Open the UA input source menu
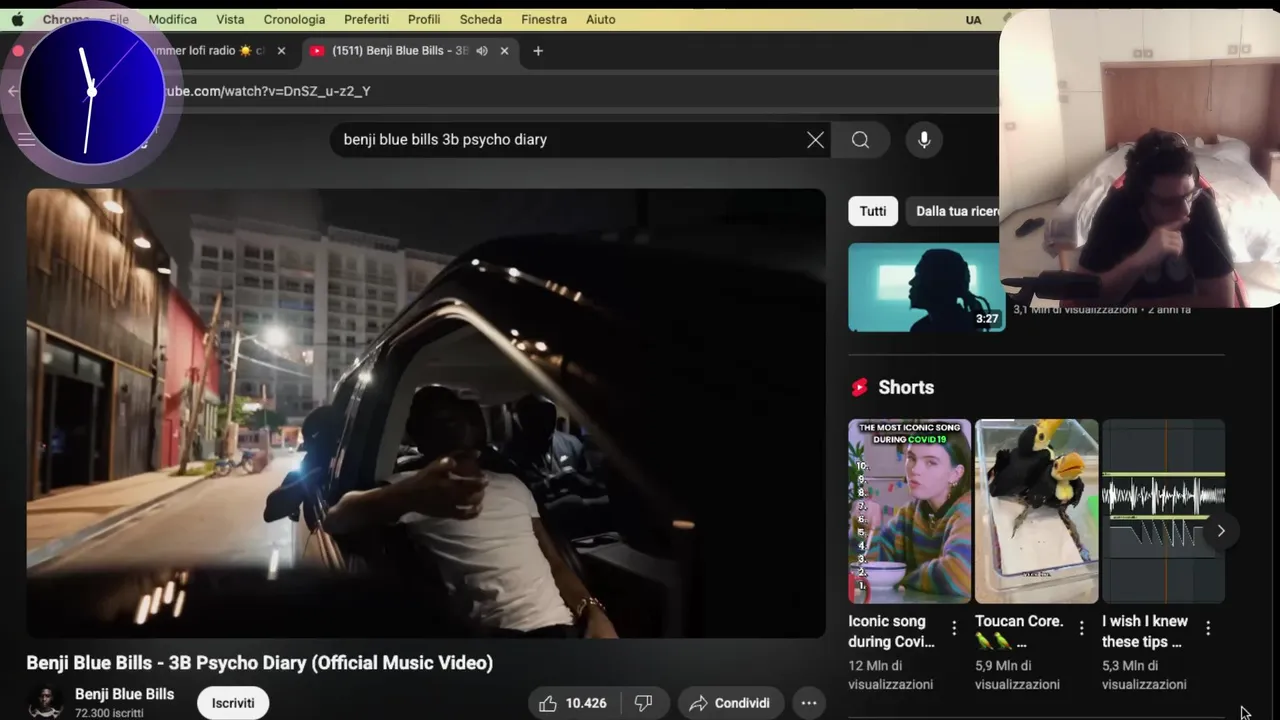 (x=973, y=20)
